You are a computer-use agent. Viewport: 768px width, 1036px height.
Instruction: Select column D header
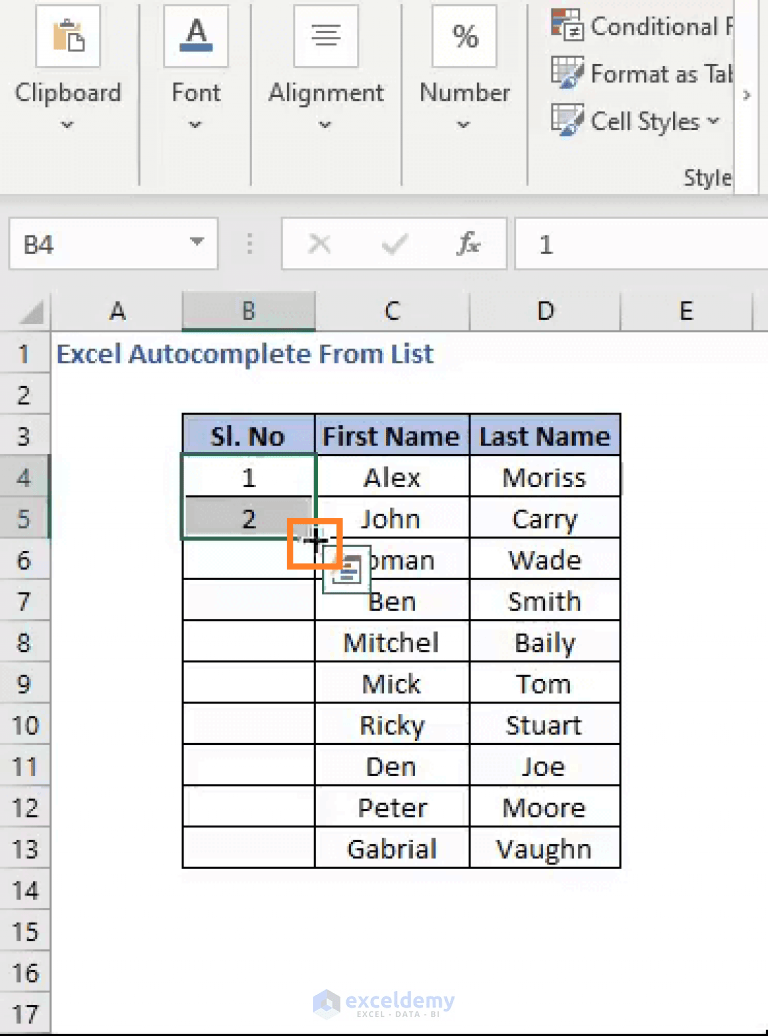545,311
